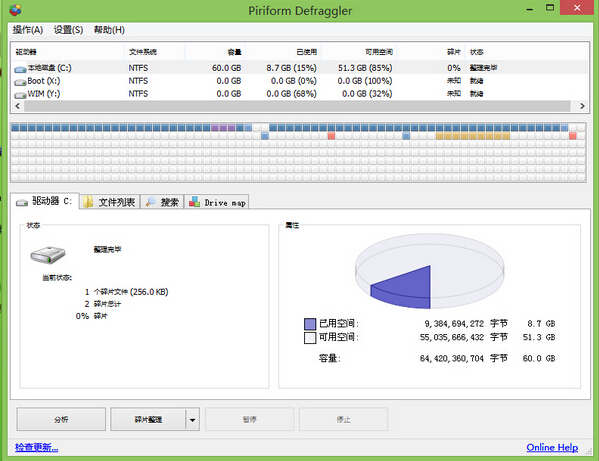The width and height of the screenshot is (599, 461).
Task: Select the Boot (X:) drive icon
Action: tap(20, 82)
